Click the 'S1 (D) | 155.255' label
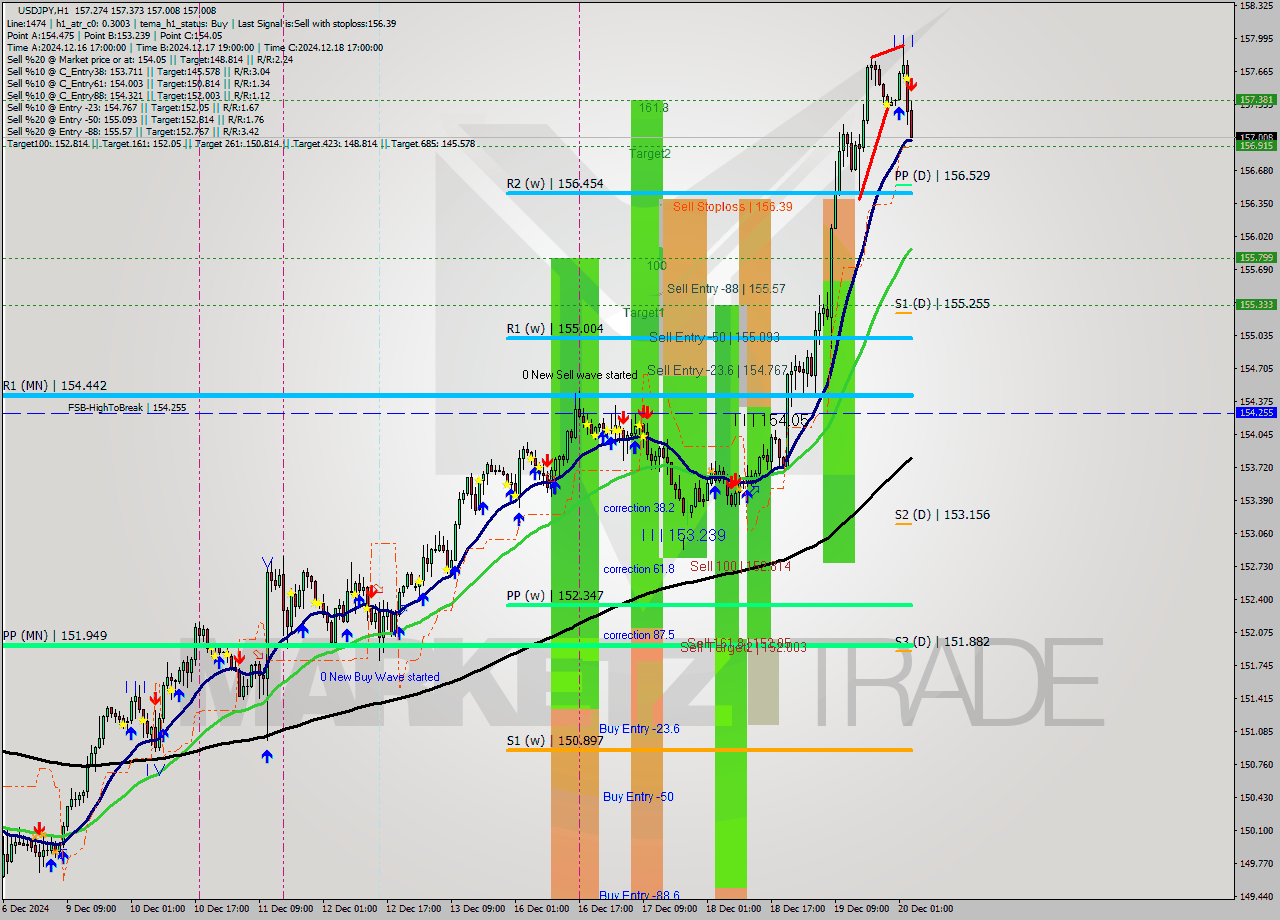The image size is (1280, 920). [x=942, y=303]
